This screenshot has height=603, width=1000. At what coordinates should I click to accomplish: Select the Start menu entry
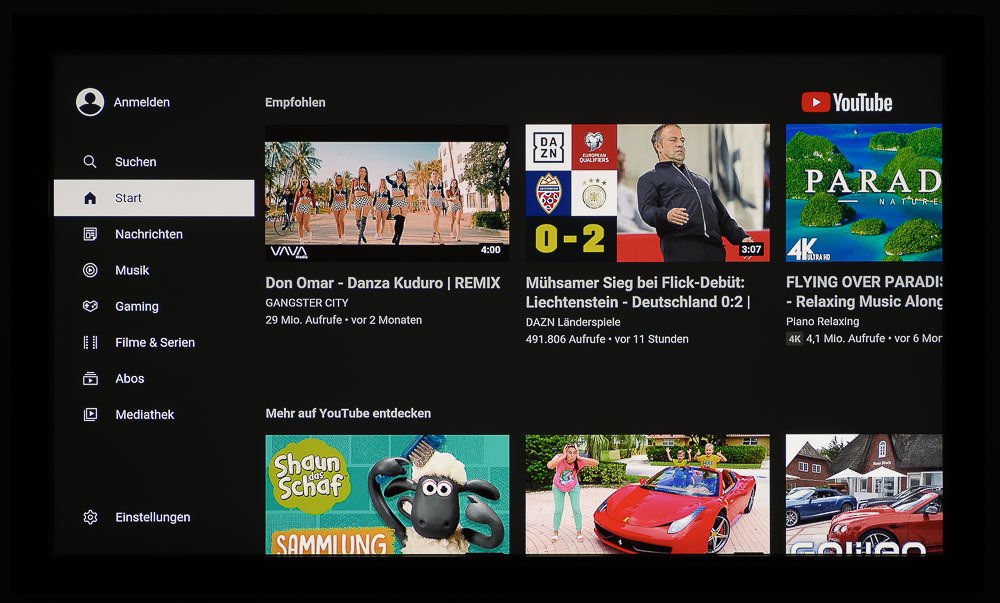click(x=154, y=198)
